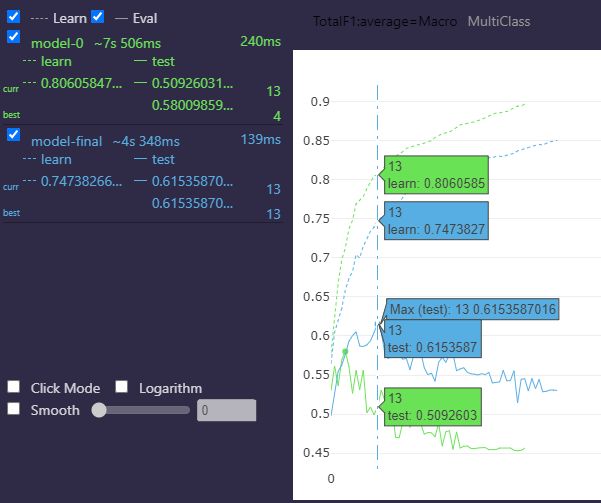Enable Click Mode checkbox
The width and height of the screenshot is (601, 503).
tap(13, 386)
